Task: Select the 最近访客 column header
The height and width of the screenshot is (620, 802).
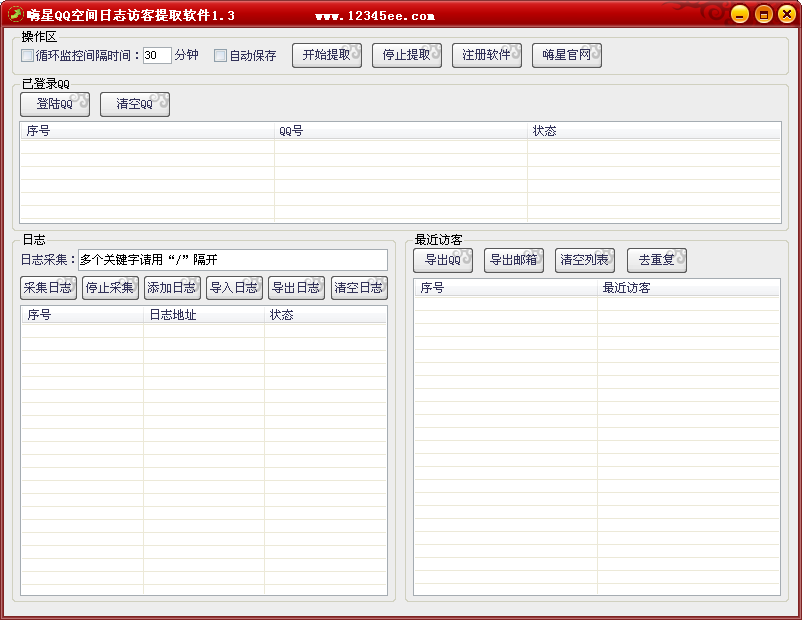Action: [688, 288]
